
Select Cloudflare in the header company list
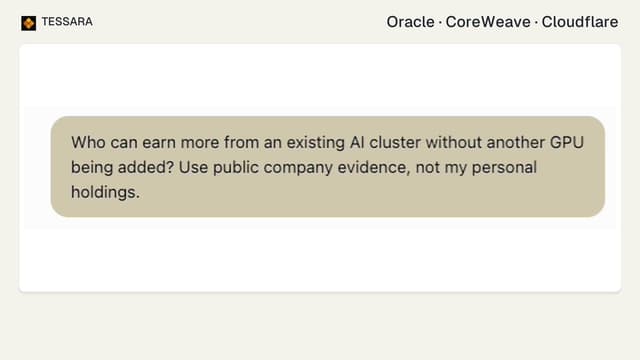(x=580, y=22)
